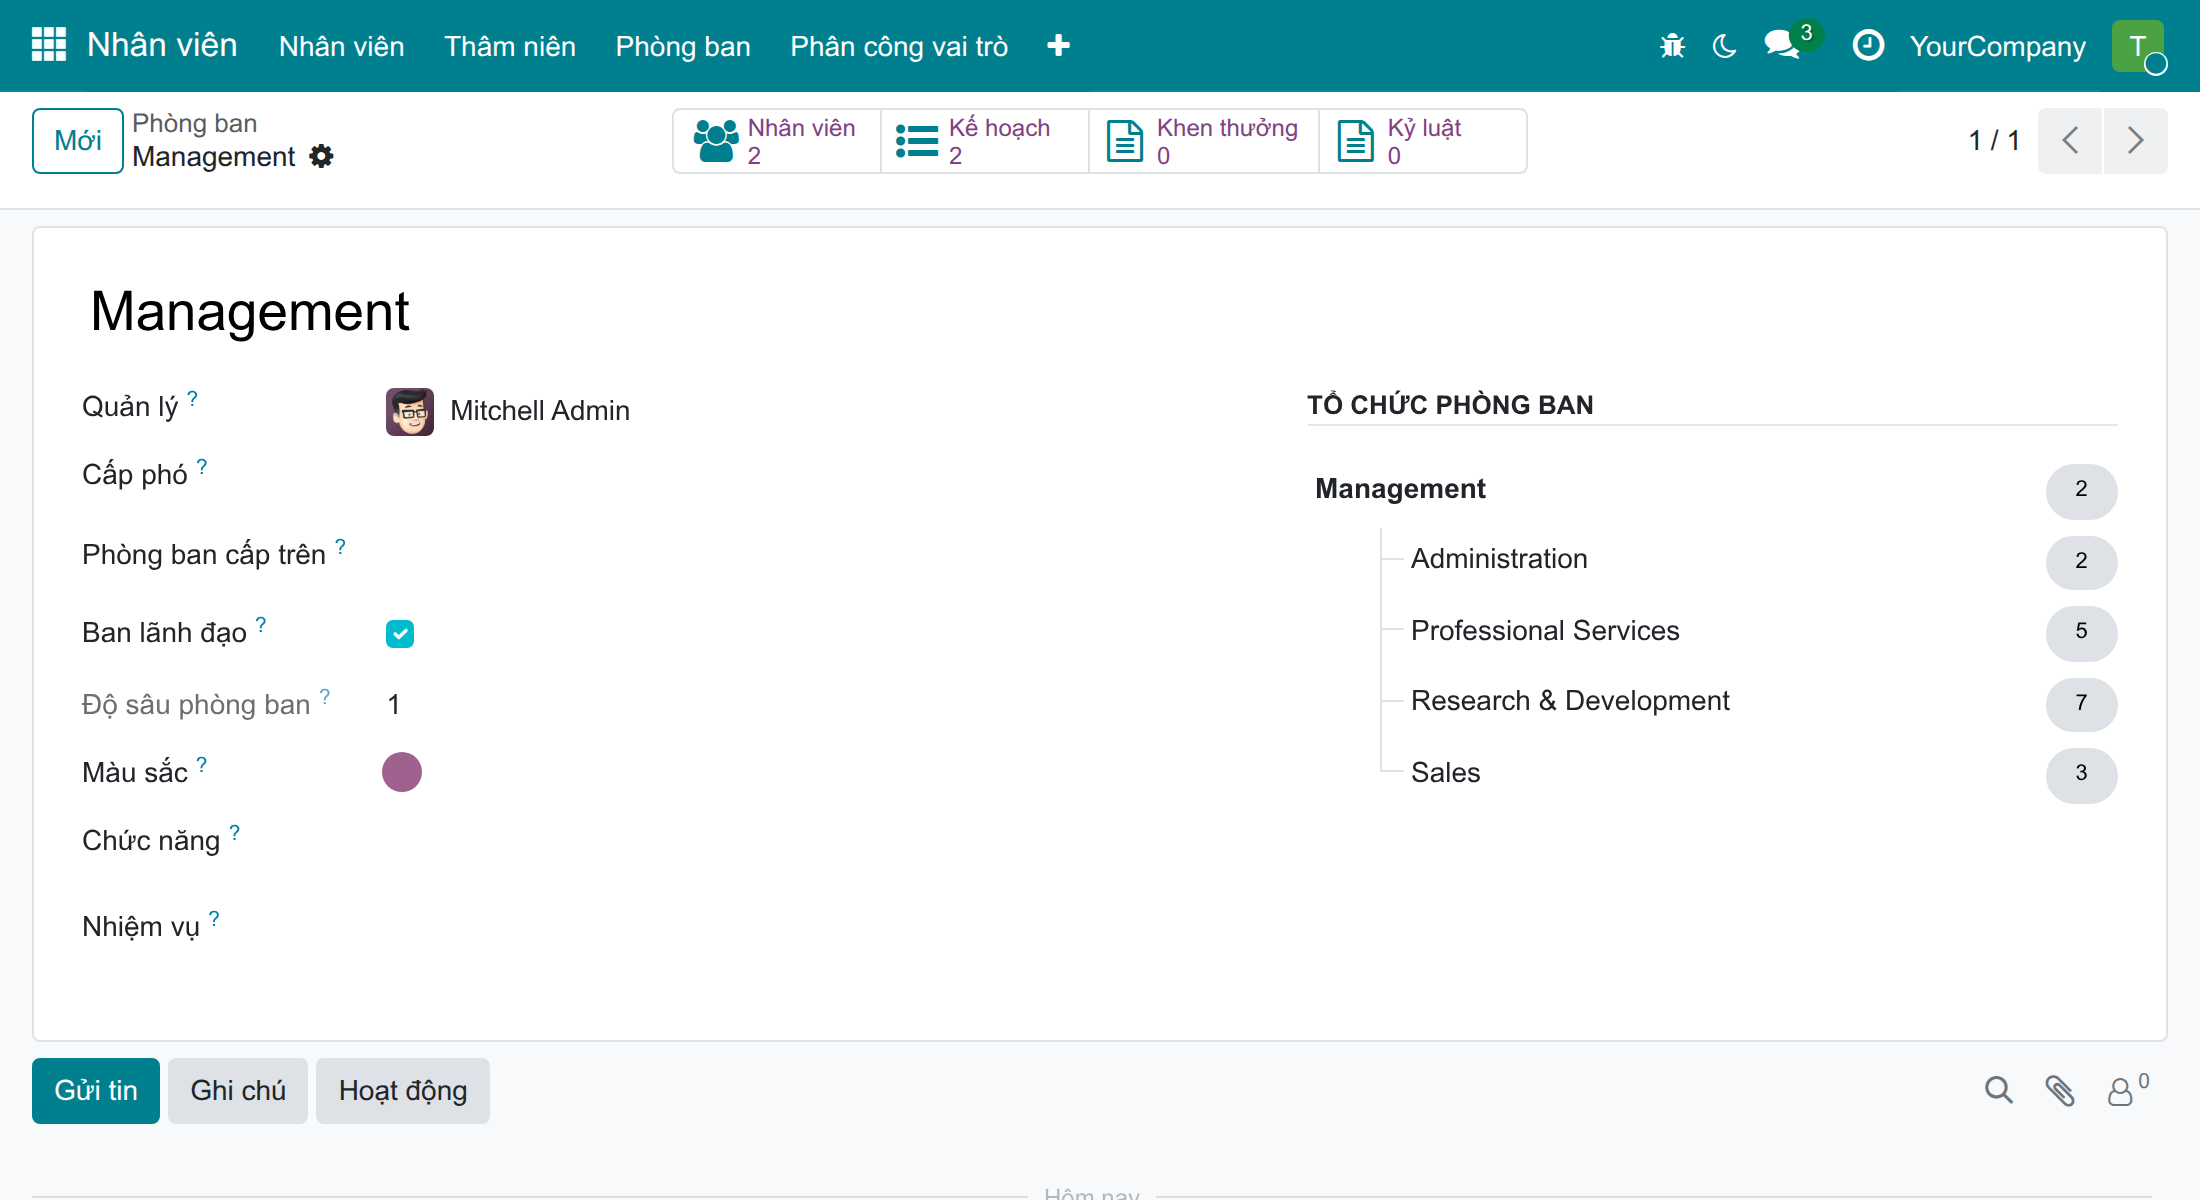This screenshot has height=1200, width=2200.
Task: Click the add plus icon in navbar
Action: point(1058,46)
